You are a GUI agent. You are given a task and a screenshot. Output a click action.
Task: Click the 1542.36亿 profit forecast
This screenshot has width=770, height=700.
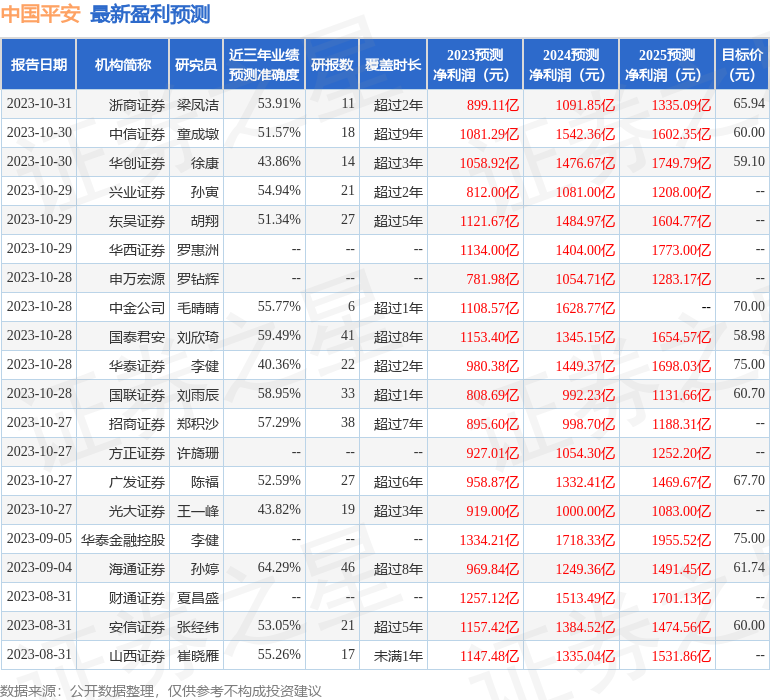[585, 134]
